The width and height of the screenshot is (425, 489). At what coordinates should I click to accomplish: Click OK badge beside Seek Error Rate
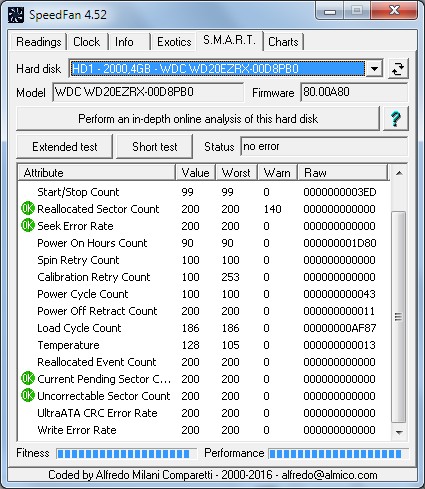28,226
